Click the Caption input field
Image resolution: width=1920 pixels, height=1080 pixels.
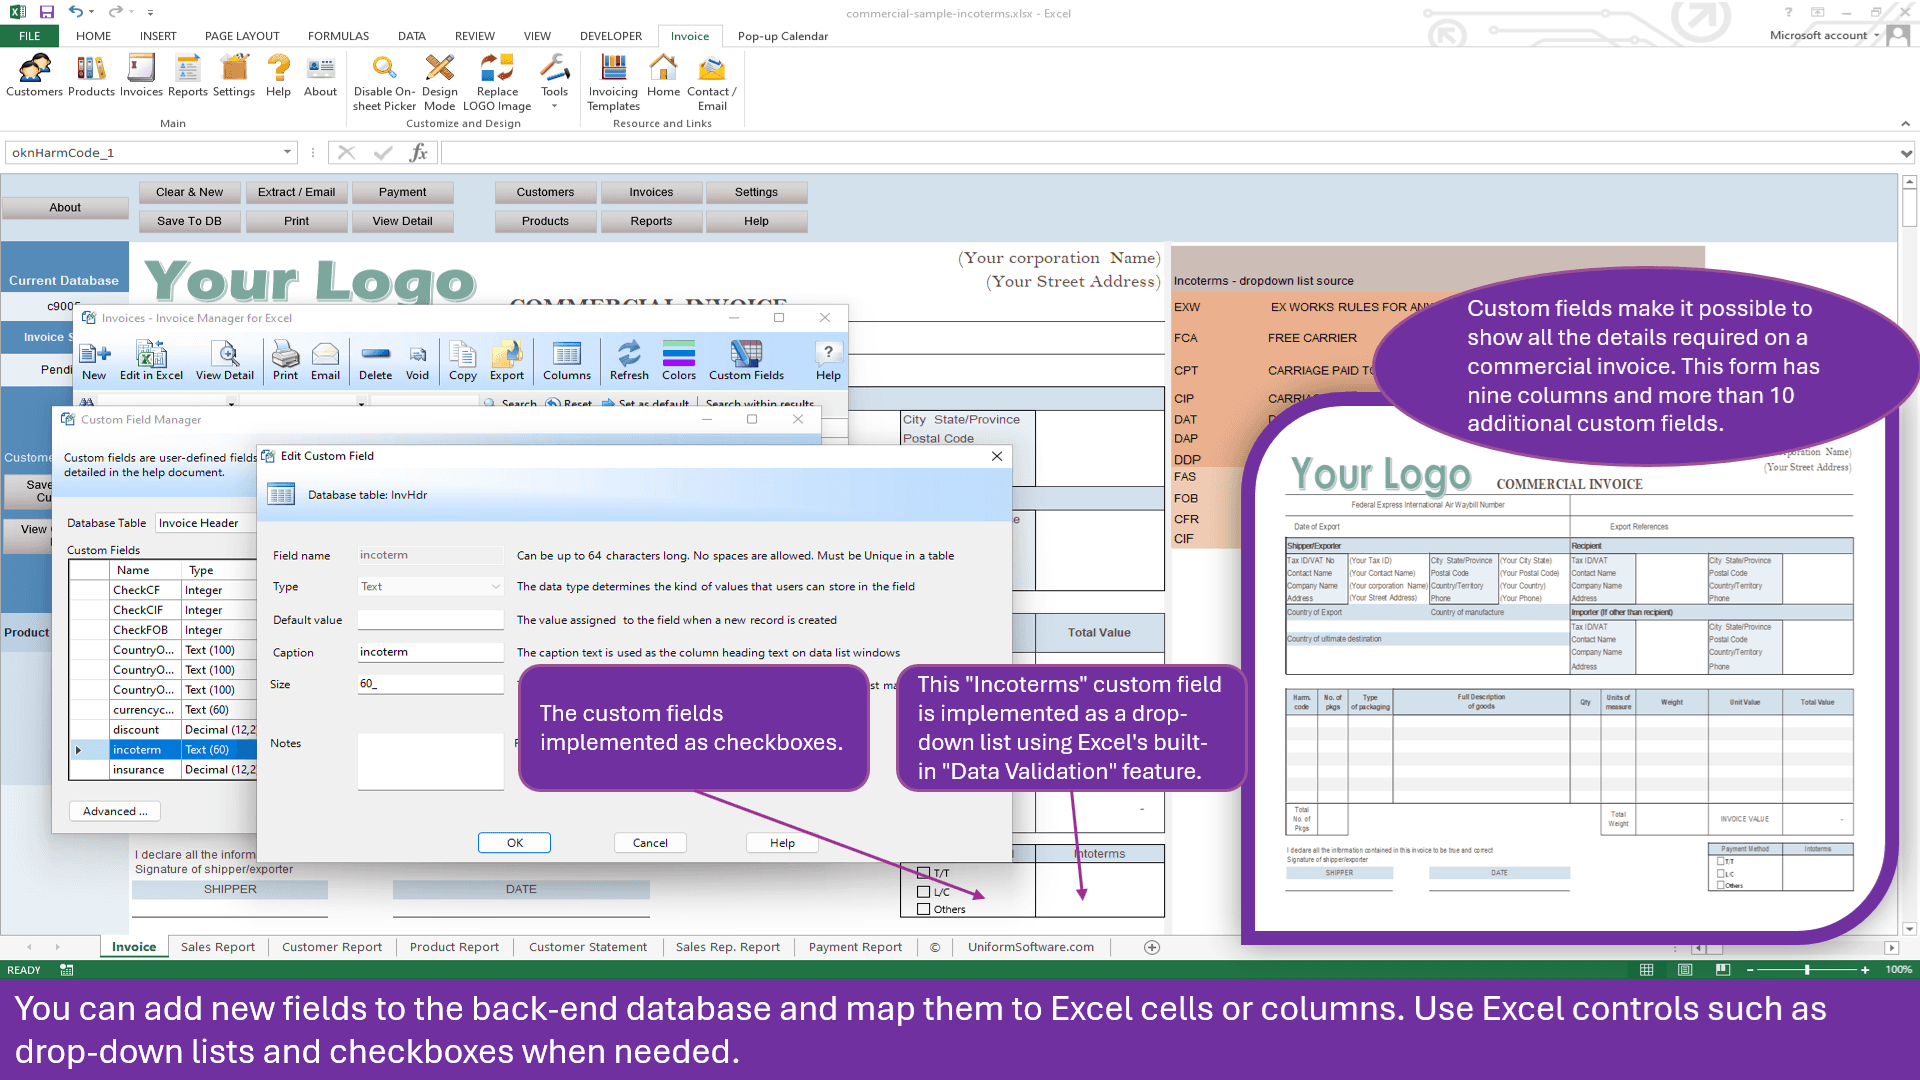[x=430, y=652]
